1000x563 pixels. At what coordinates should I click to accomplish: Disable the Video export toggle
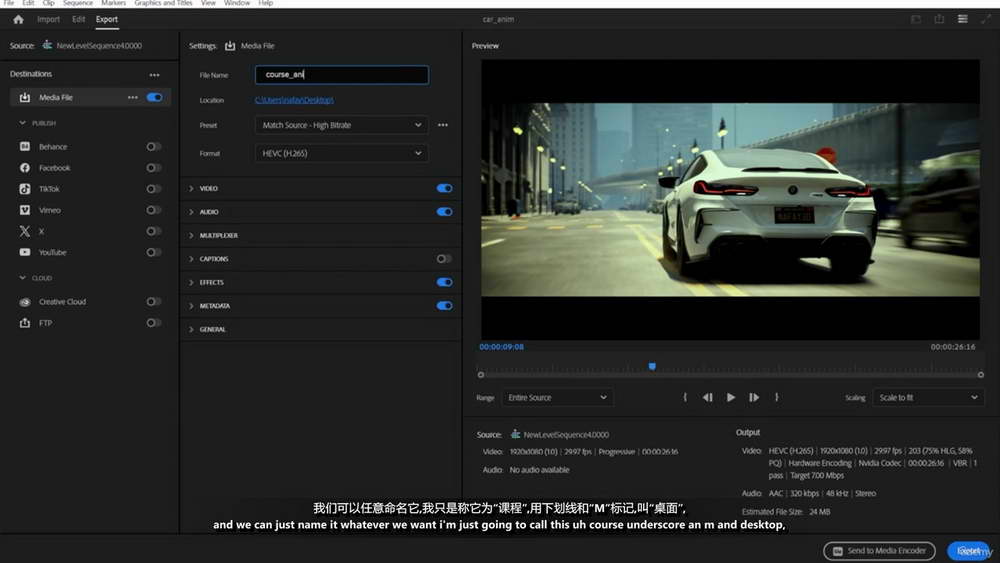445,188
